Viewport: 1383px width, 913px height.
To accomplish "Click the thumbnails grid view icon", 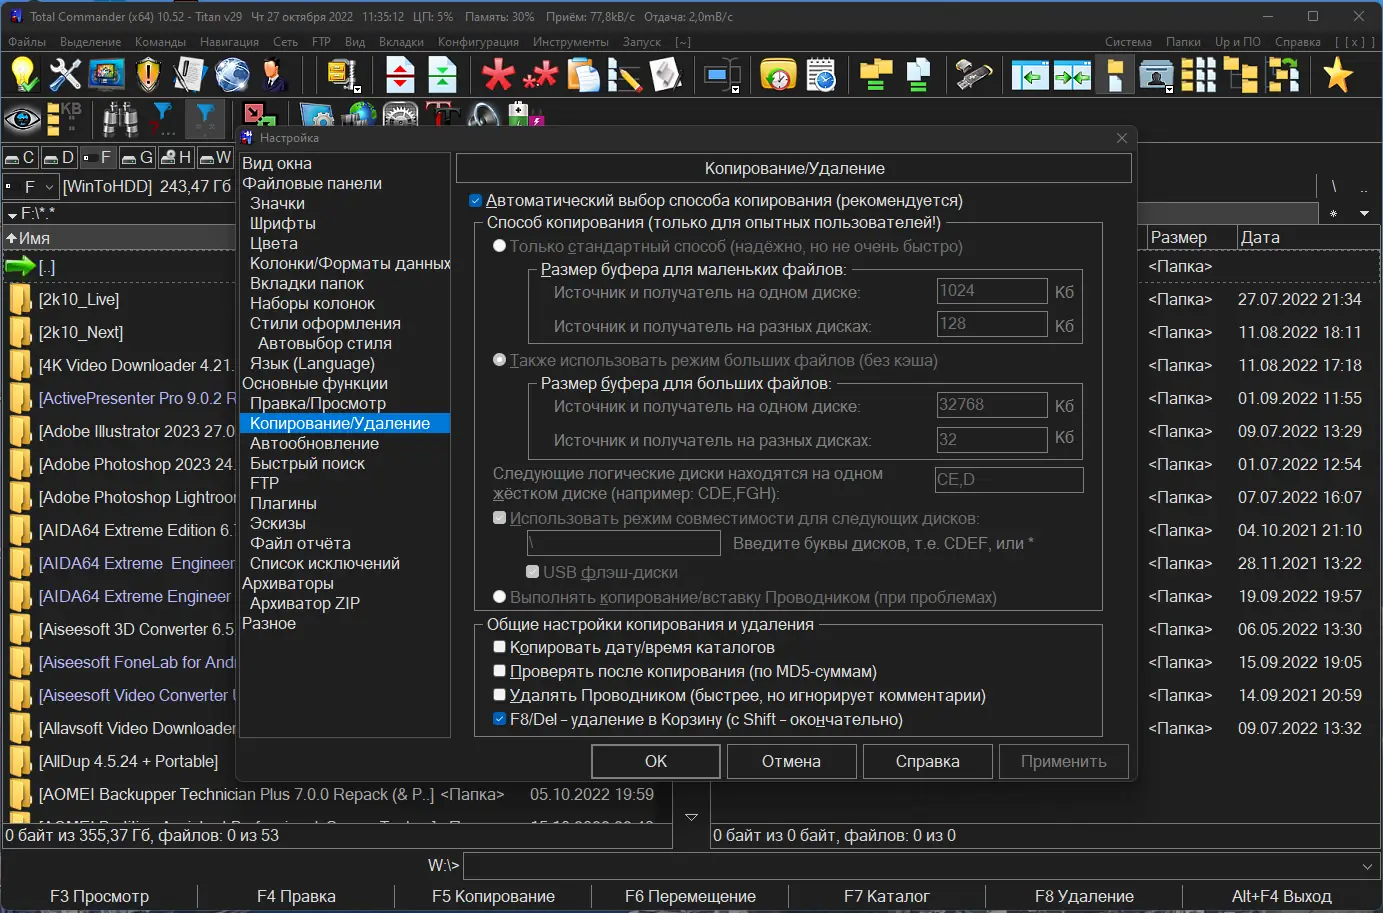I will 1198,75.
